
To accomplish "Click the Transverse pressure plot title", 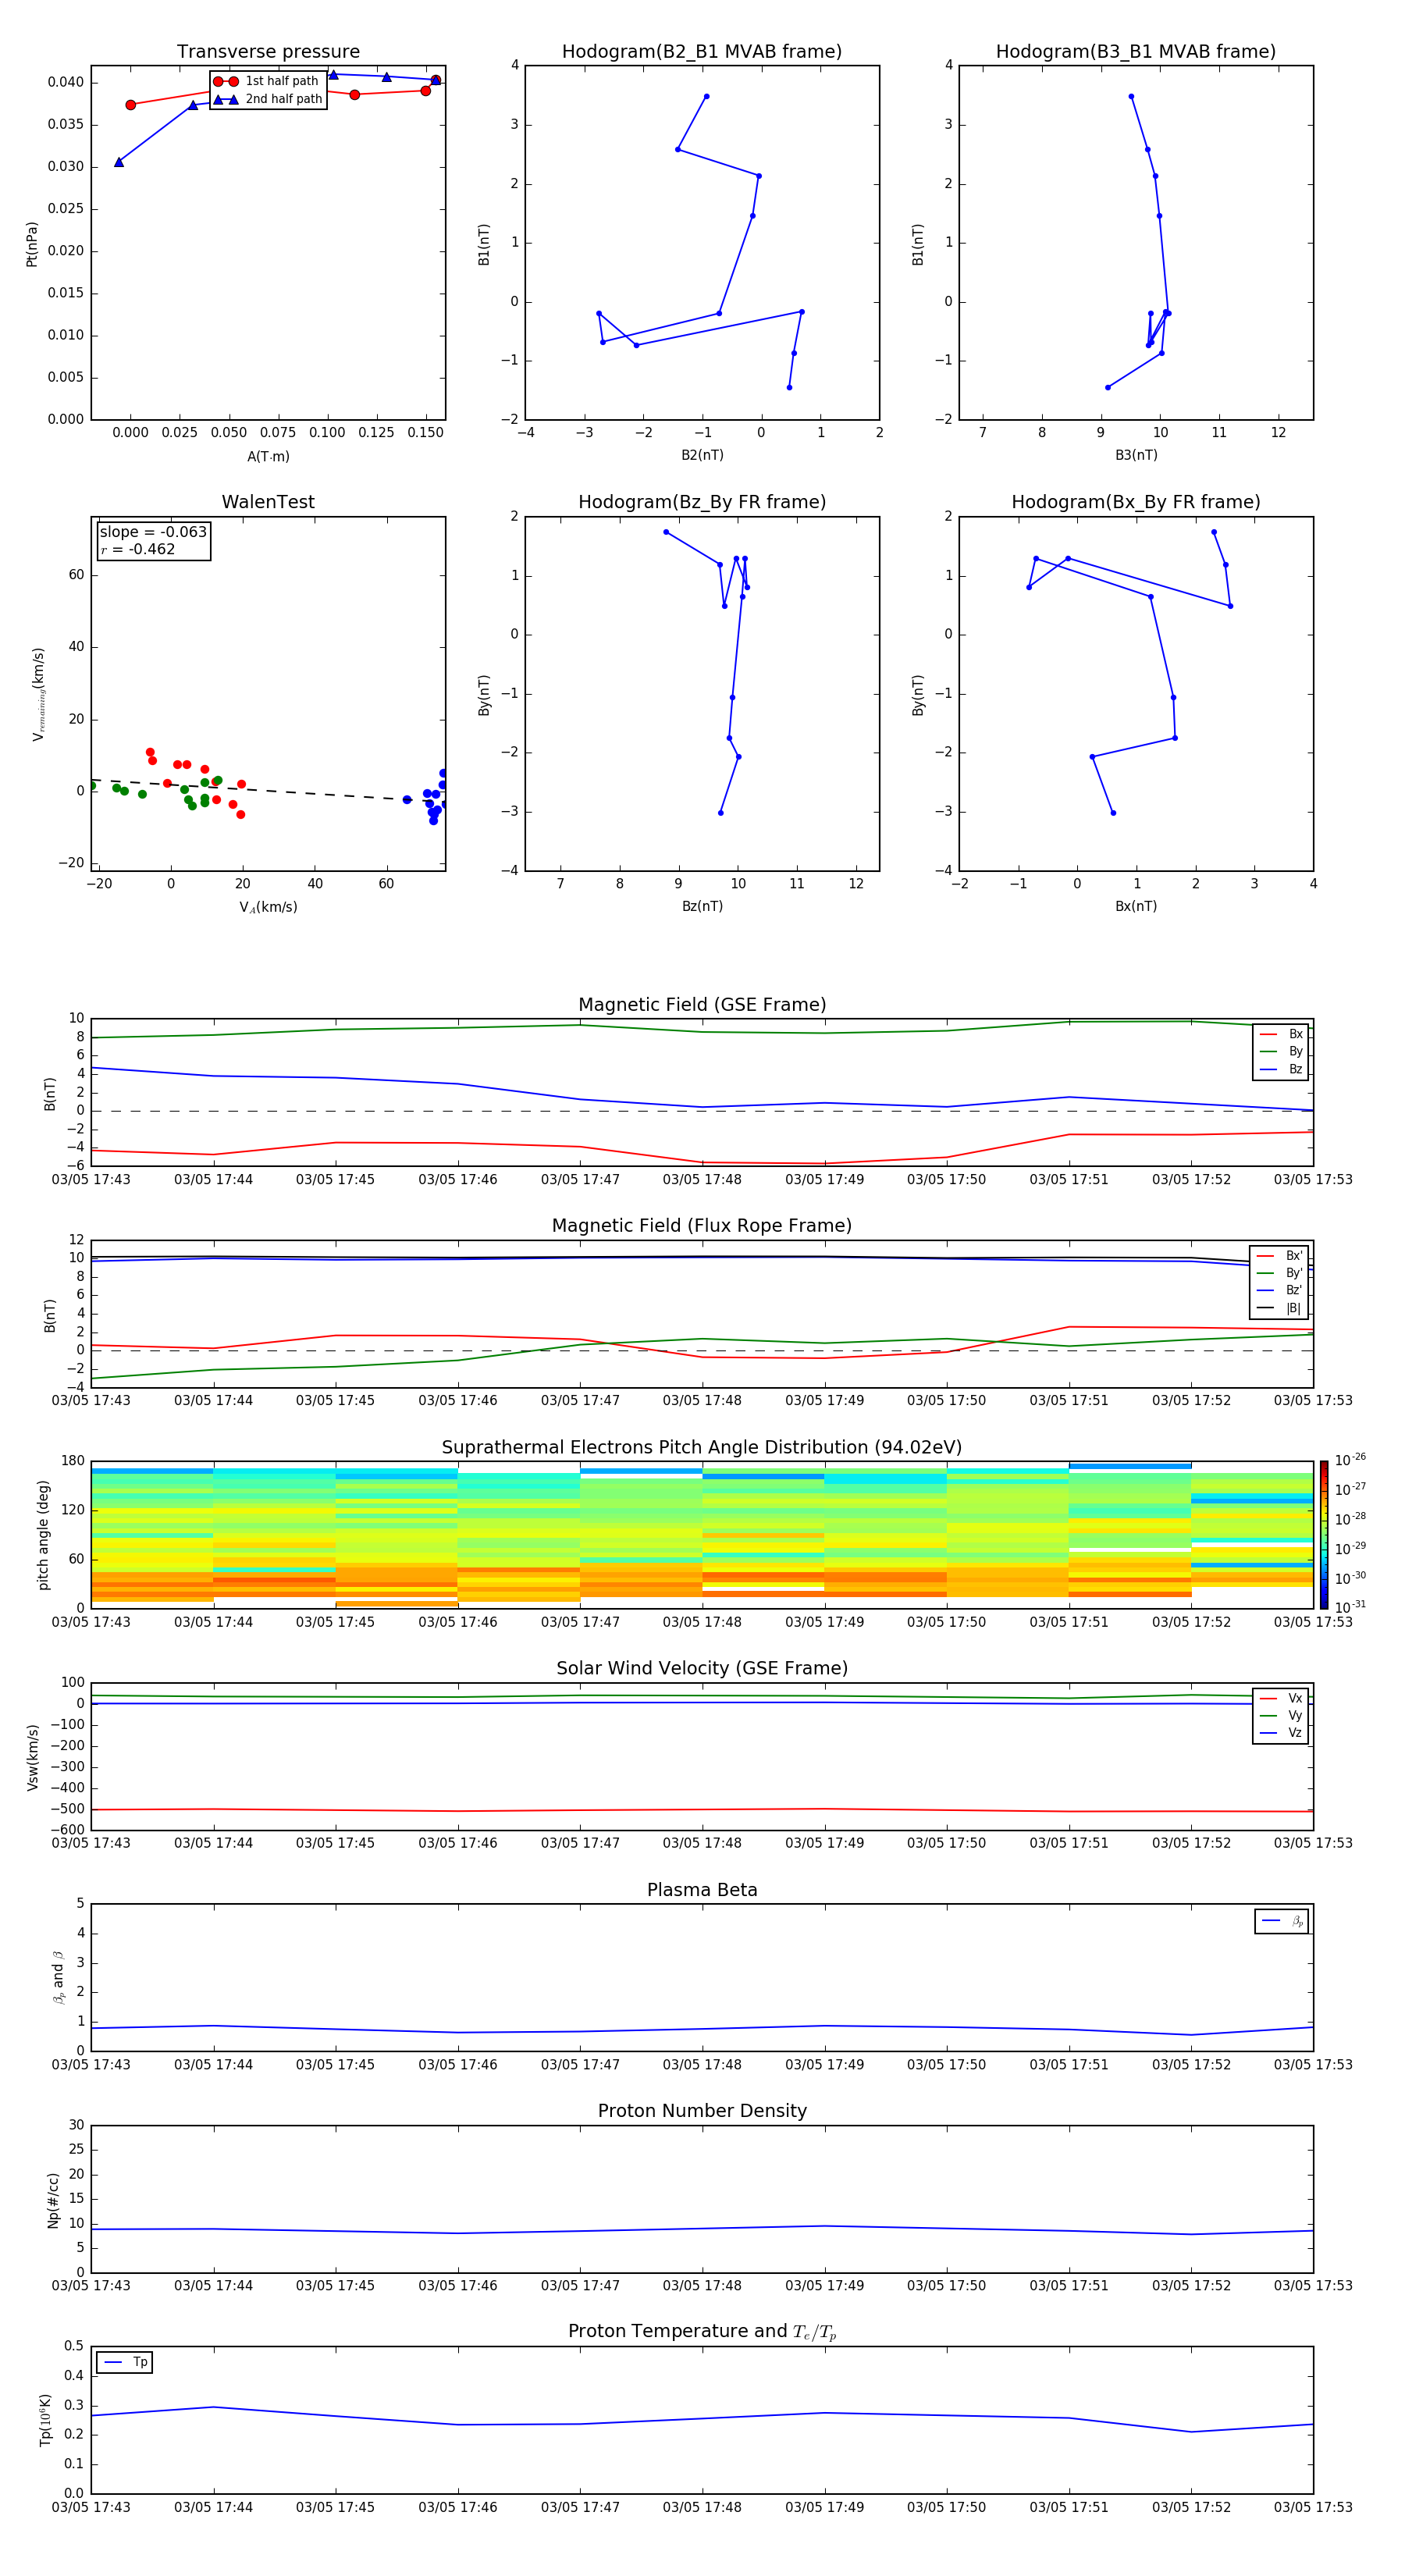I will coord(268,52).
